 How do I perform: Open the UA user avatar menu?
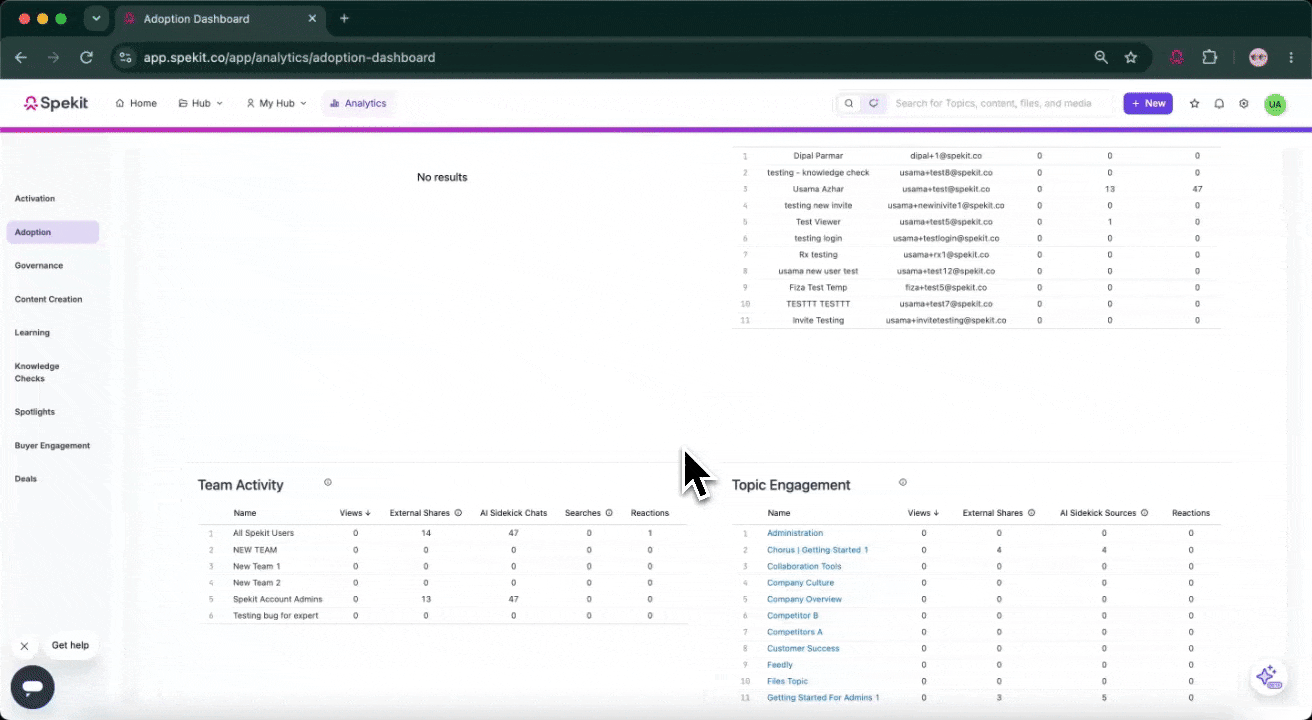click(x=1275, y=104)
